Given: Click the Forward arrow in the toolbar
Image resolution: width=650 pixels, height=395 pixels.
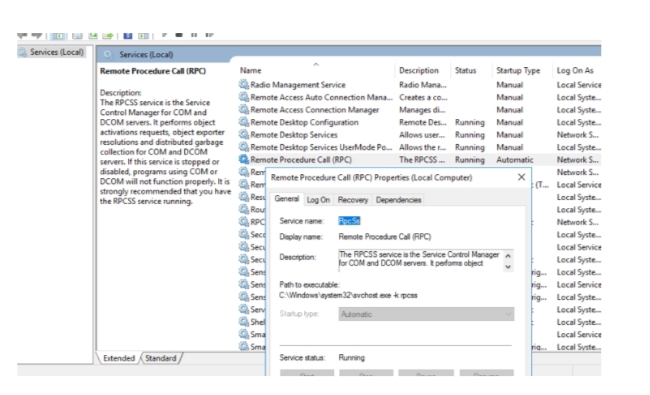Looking at the screenshot, I should 37,35.
